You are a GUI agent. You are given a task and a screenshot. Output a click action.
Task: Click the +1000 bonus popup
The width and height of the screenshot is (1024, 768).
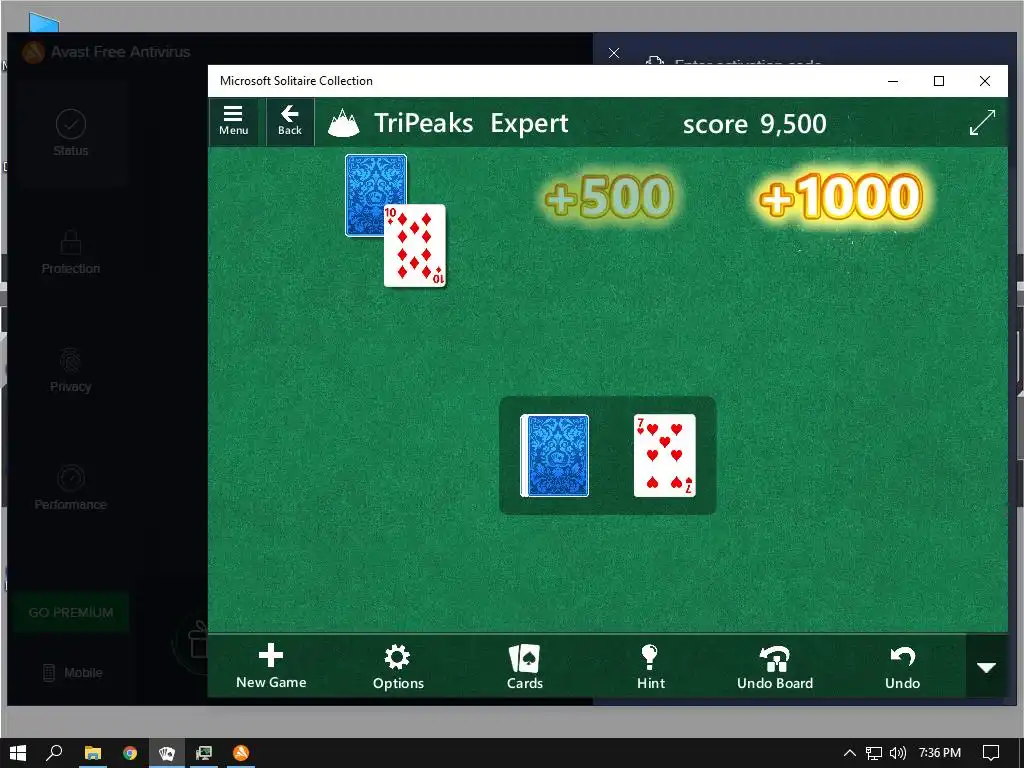point(841,196)
